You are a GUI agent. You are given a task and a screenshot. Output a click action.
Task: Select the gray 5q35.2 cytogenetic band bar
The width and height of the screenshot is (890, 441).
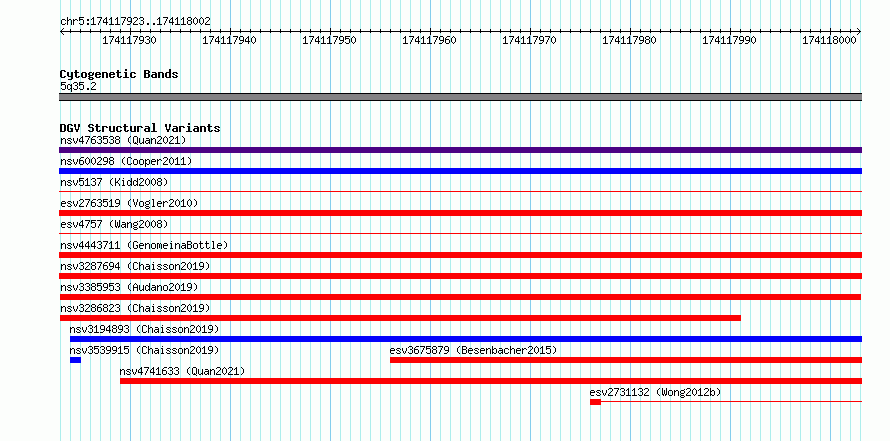tap(460, 97)
